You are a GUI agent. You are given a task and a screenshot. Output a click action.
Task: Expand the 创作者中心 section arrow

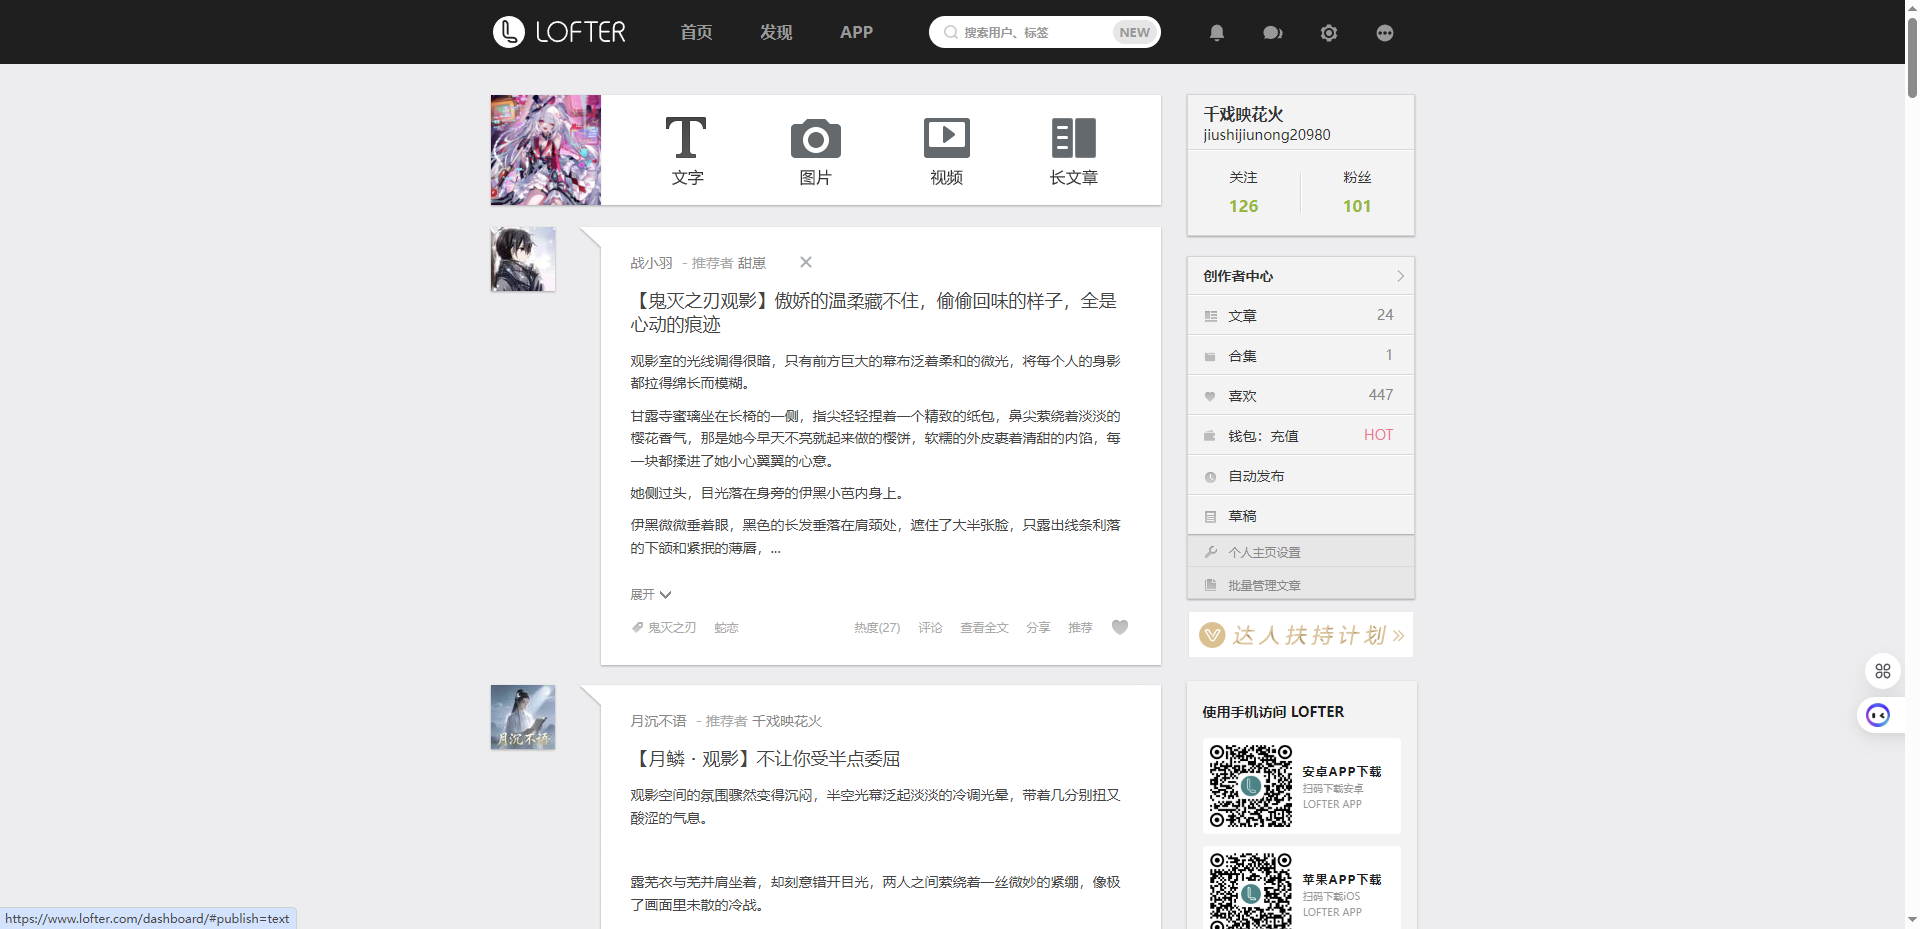pos(1400,276)
